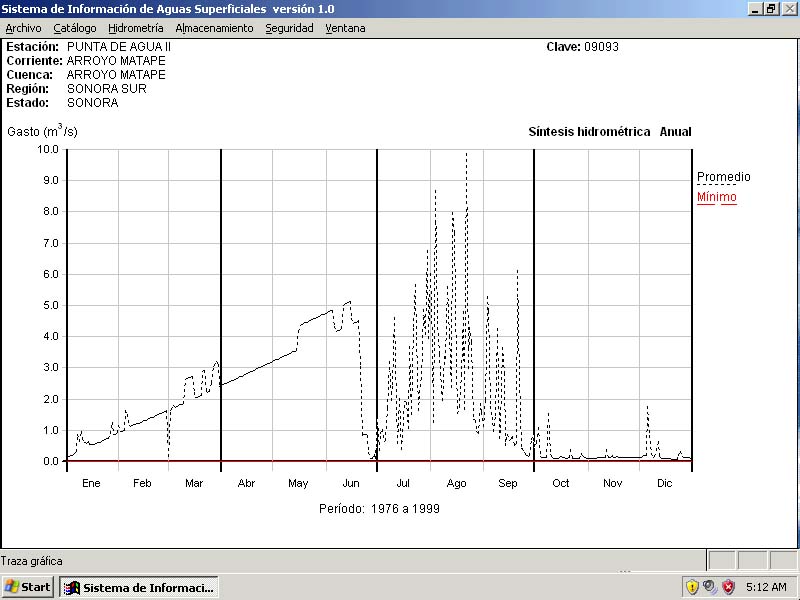Click the speaker volume tray icon
800x600 pixels.
click(x=710, y=587)
